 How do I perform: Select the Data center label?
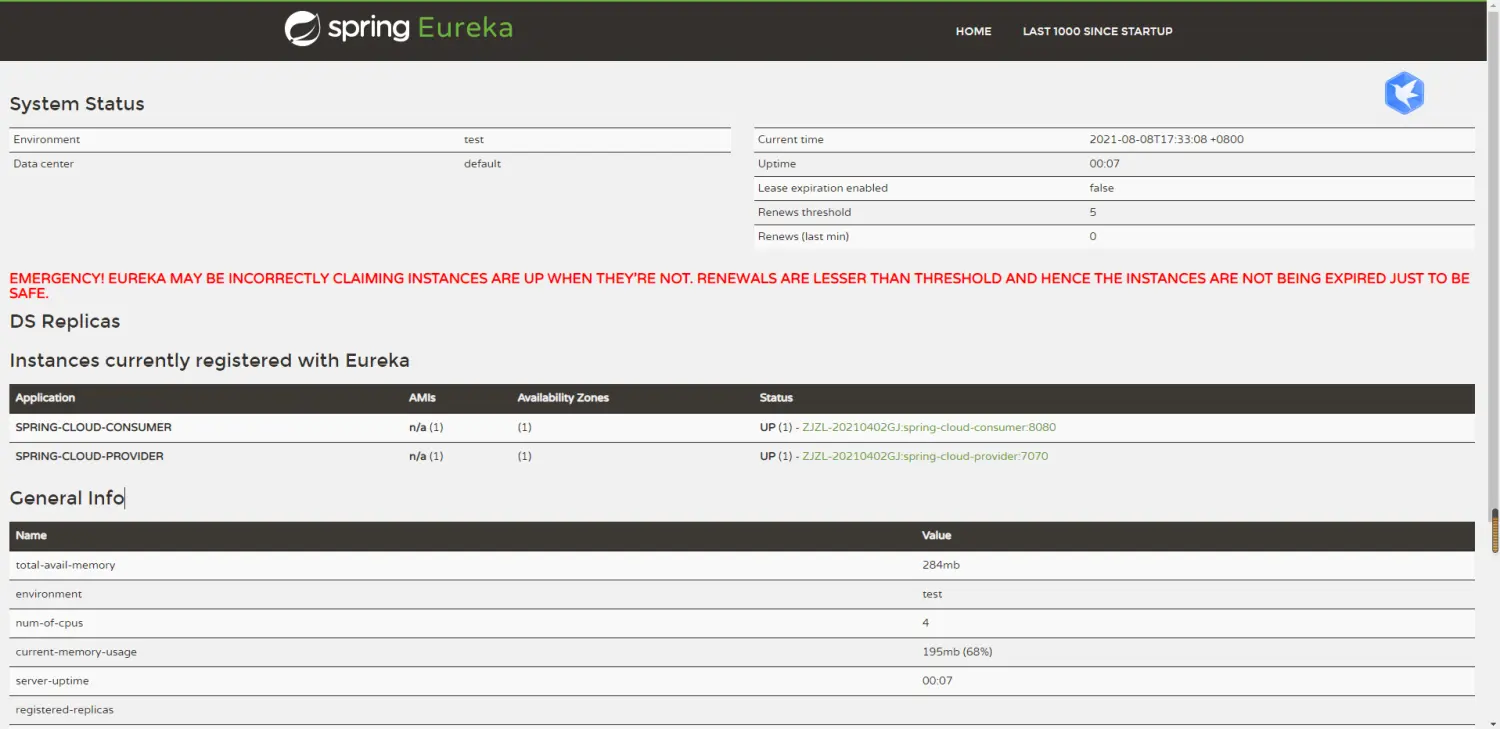point(43,164)
